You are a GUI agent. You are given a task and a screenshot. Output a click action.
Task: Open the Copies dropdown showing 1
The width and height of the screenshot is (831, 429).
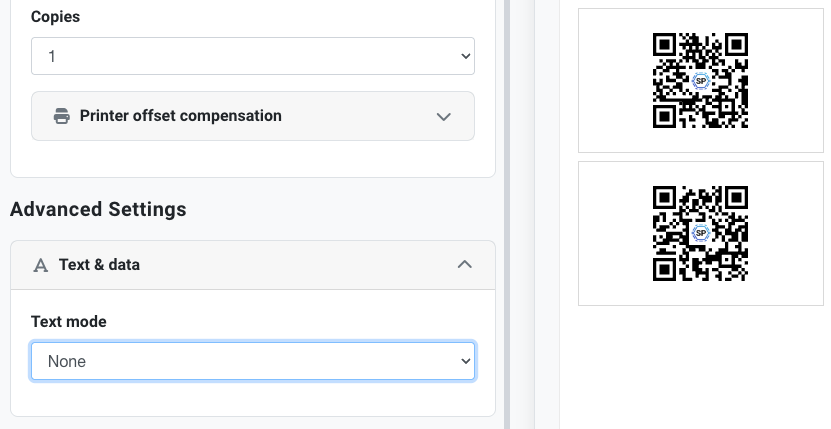253,56
